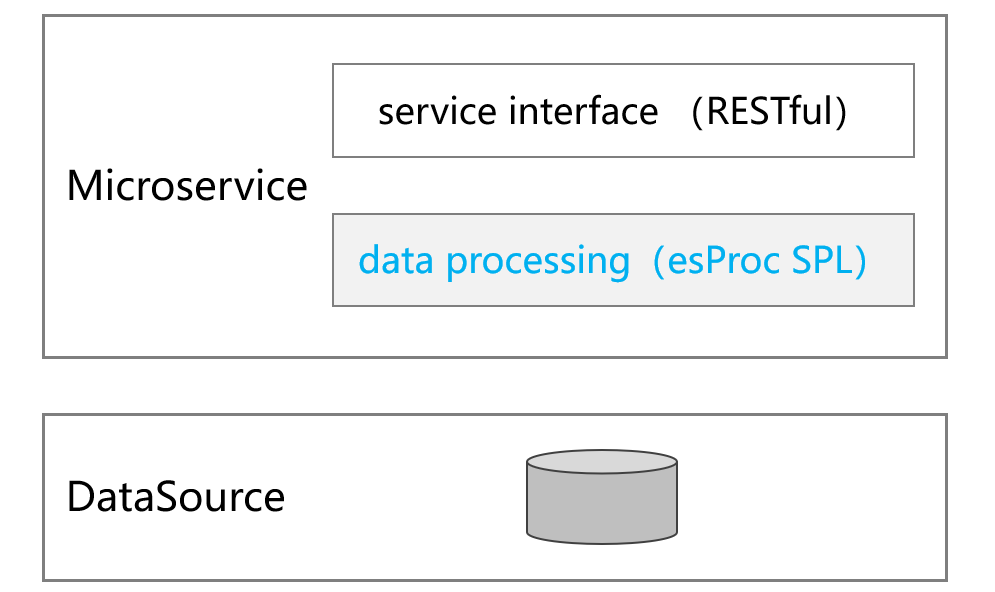Image resolution: width=995 pixels, height=592 pixels.
Task: Click the blue word "data"
Action: (397, 260)
